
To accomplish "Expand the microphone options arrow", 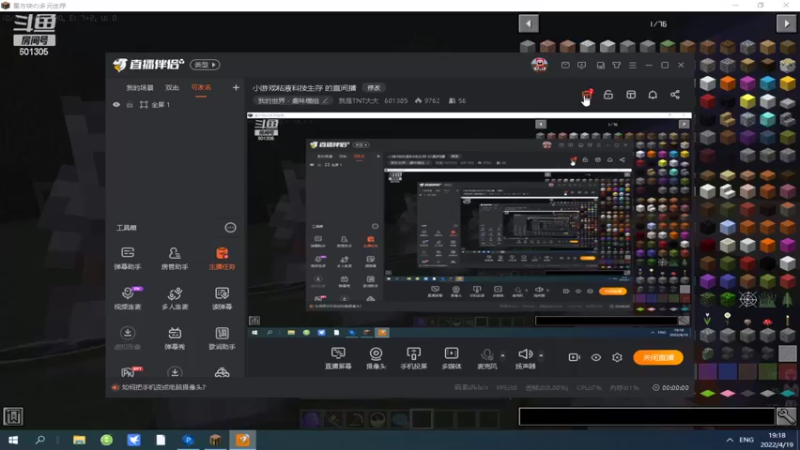I will (x=503, y=355).
